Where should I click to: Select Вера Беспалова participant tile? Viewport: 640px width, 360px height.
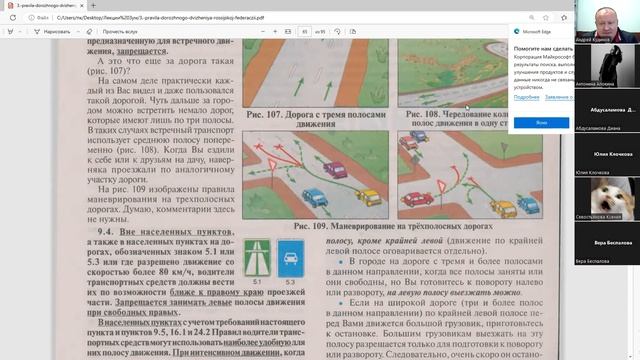tap(607, 243)
